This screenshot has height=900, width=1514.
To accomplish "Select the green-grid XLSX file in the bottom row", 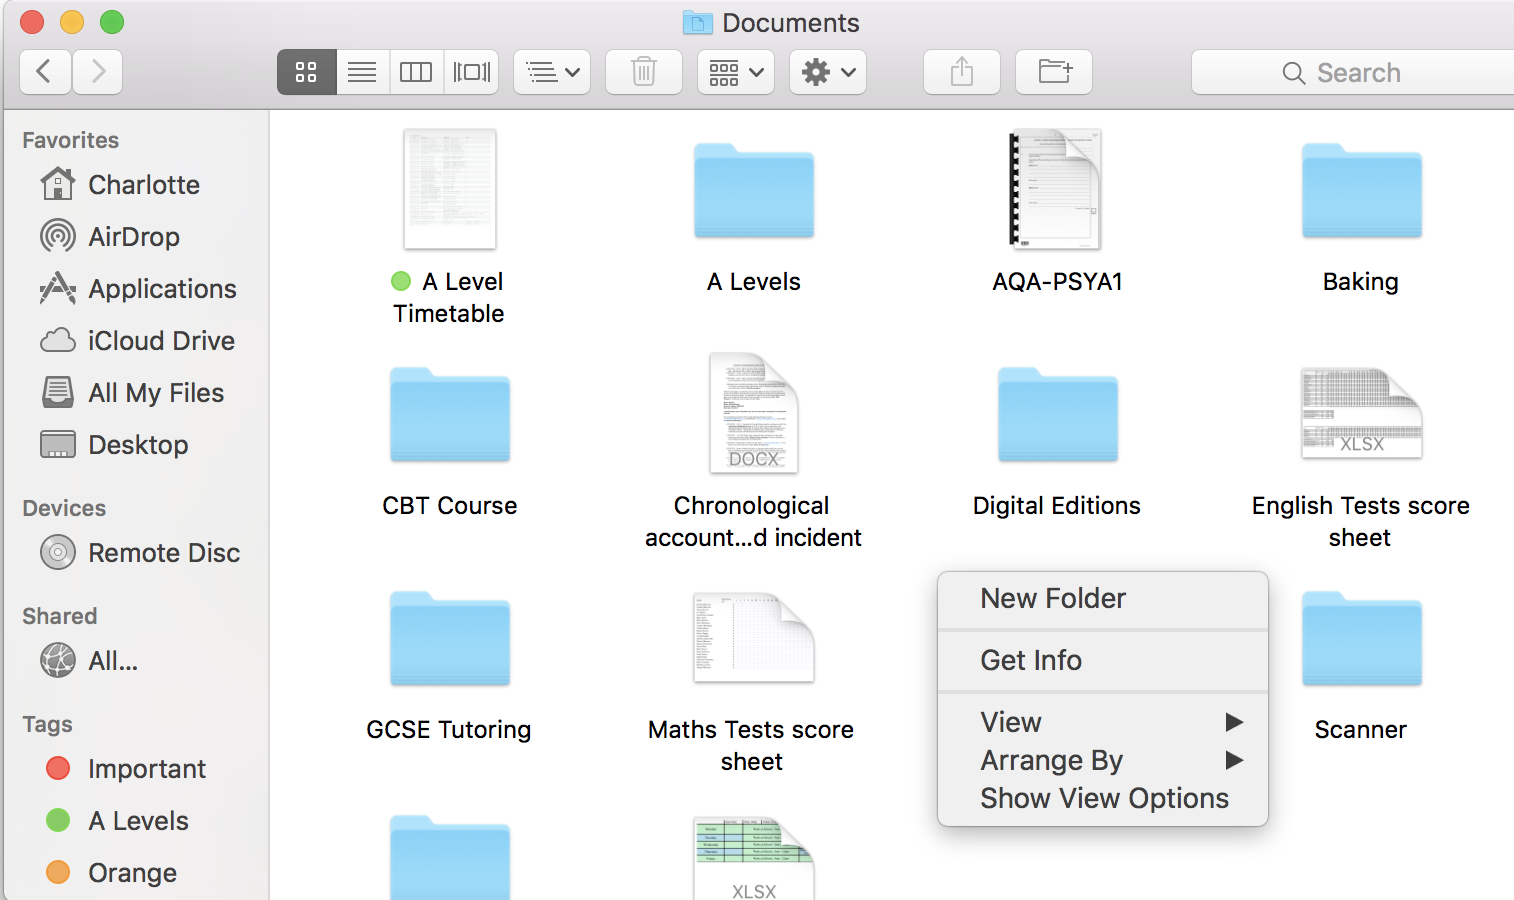I will pyautogui.click(x=754, y=858).
